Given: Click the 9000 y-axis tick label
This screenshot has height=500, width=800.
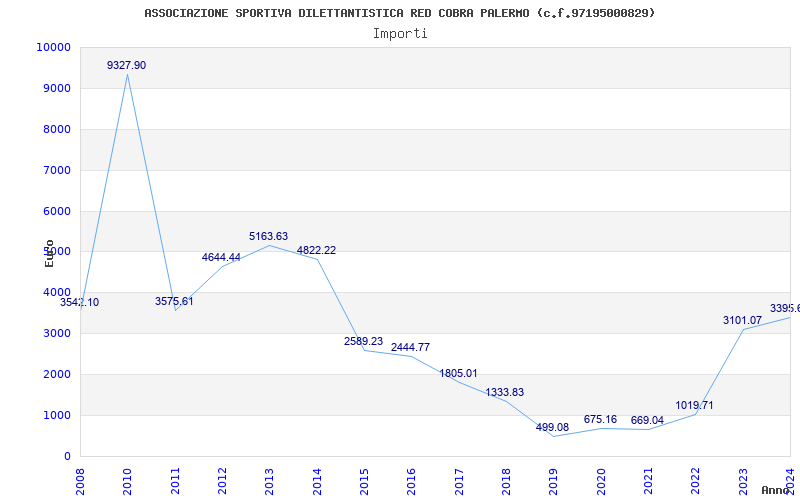Looking at the screenshot, I should 57,88.
